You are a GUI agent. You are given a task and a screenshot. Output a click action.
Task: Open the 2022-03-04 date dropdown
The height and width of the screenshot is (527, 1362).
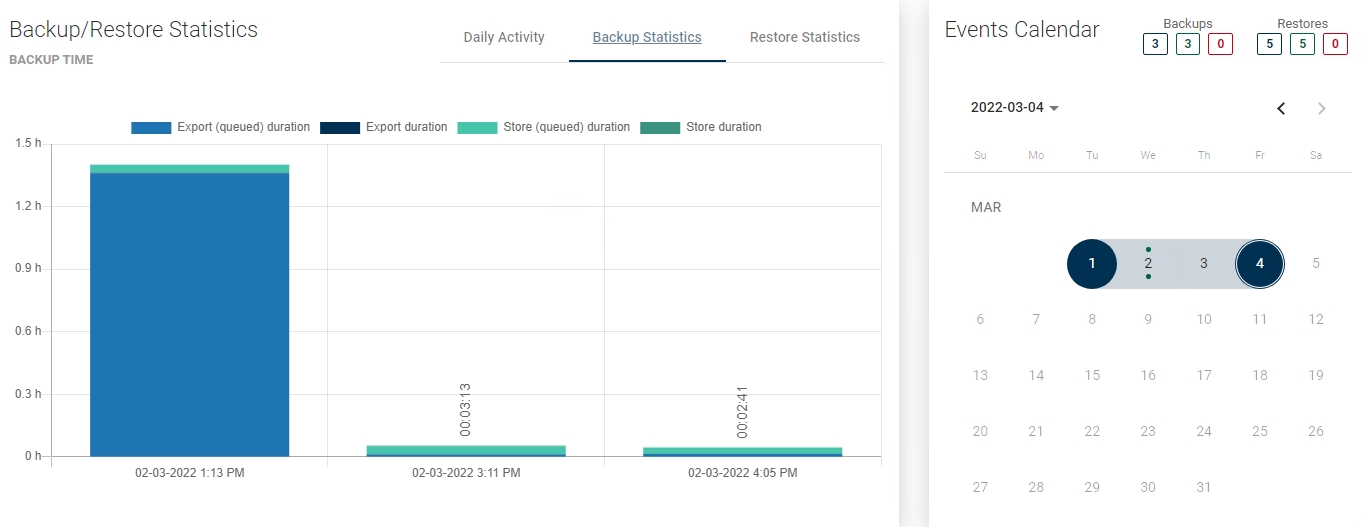(1015, 108)
